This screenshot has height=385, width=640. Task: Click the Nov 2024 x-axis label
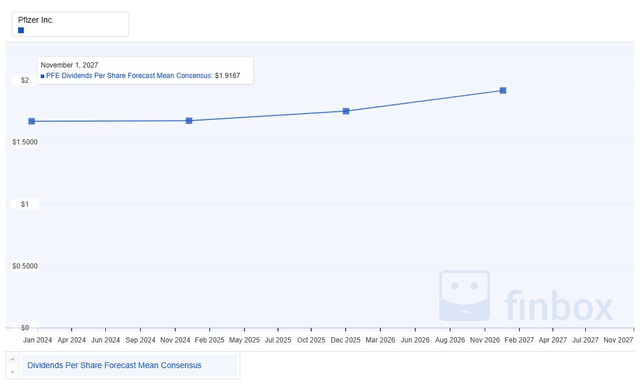(x=175, y=340)
